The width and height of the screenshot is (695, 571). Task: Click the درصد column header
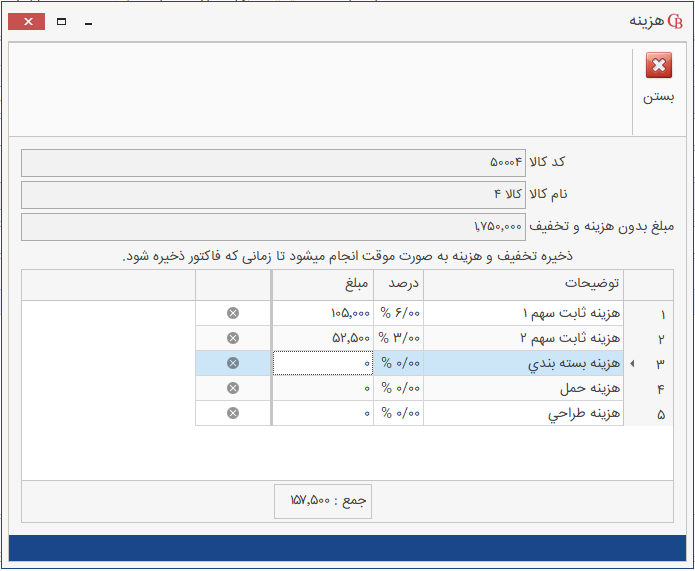tap(398, 284)
